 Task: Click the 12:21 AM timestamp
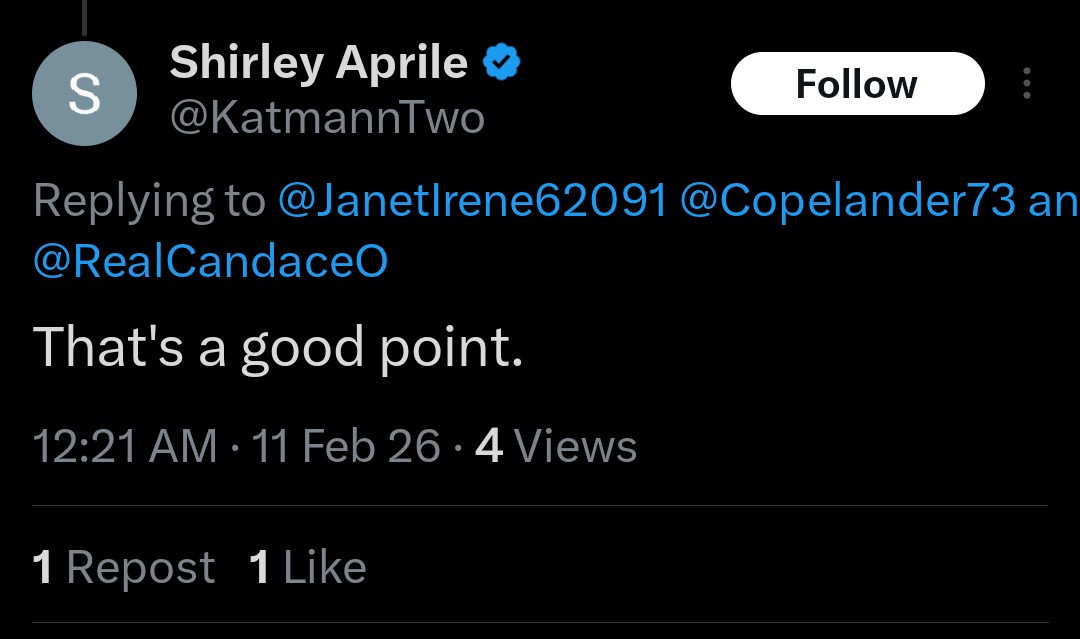(x=125, y=445)
